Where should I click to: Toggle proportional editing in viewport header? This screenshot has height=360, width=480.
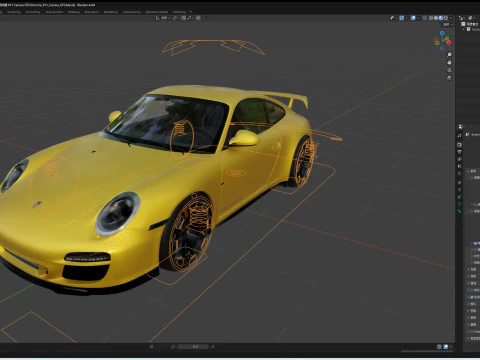click(198, 18)
